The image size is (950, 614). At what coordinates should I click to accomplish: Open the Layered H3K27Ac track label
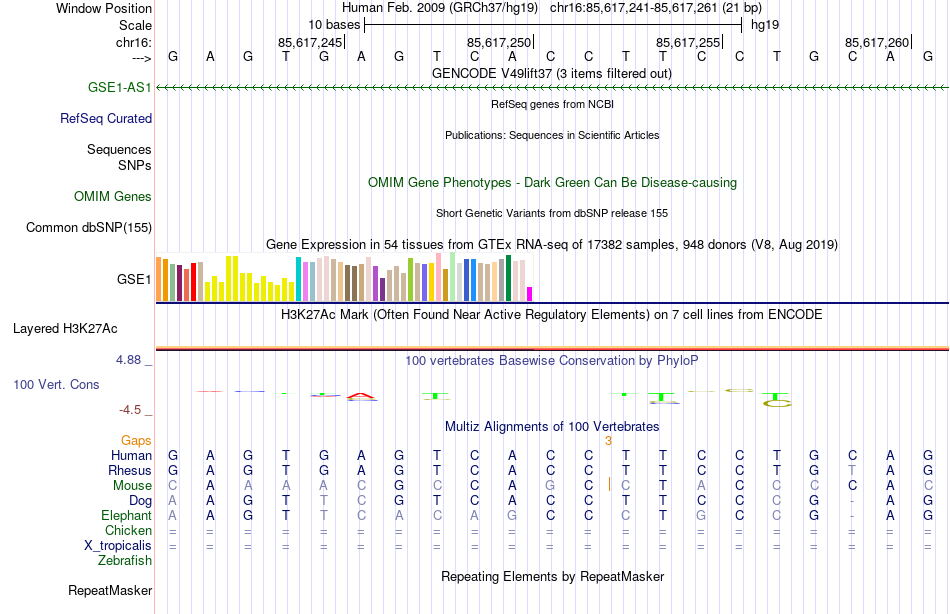click(65, 329)
